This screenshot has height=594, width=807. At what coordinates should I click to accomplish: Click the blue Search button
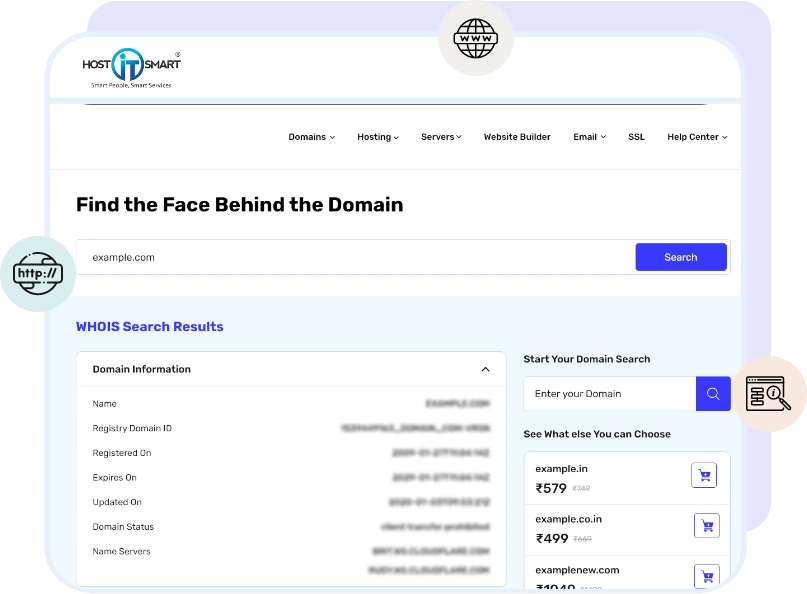point(681,257)
